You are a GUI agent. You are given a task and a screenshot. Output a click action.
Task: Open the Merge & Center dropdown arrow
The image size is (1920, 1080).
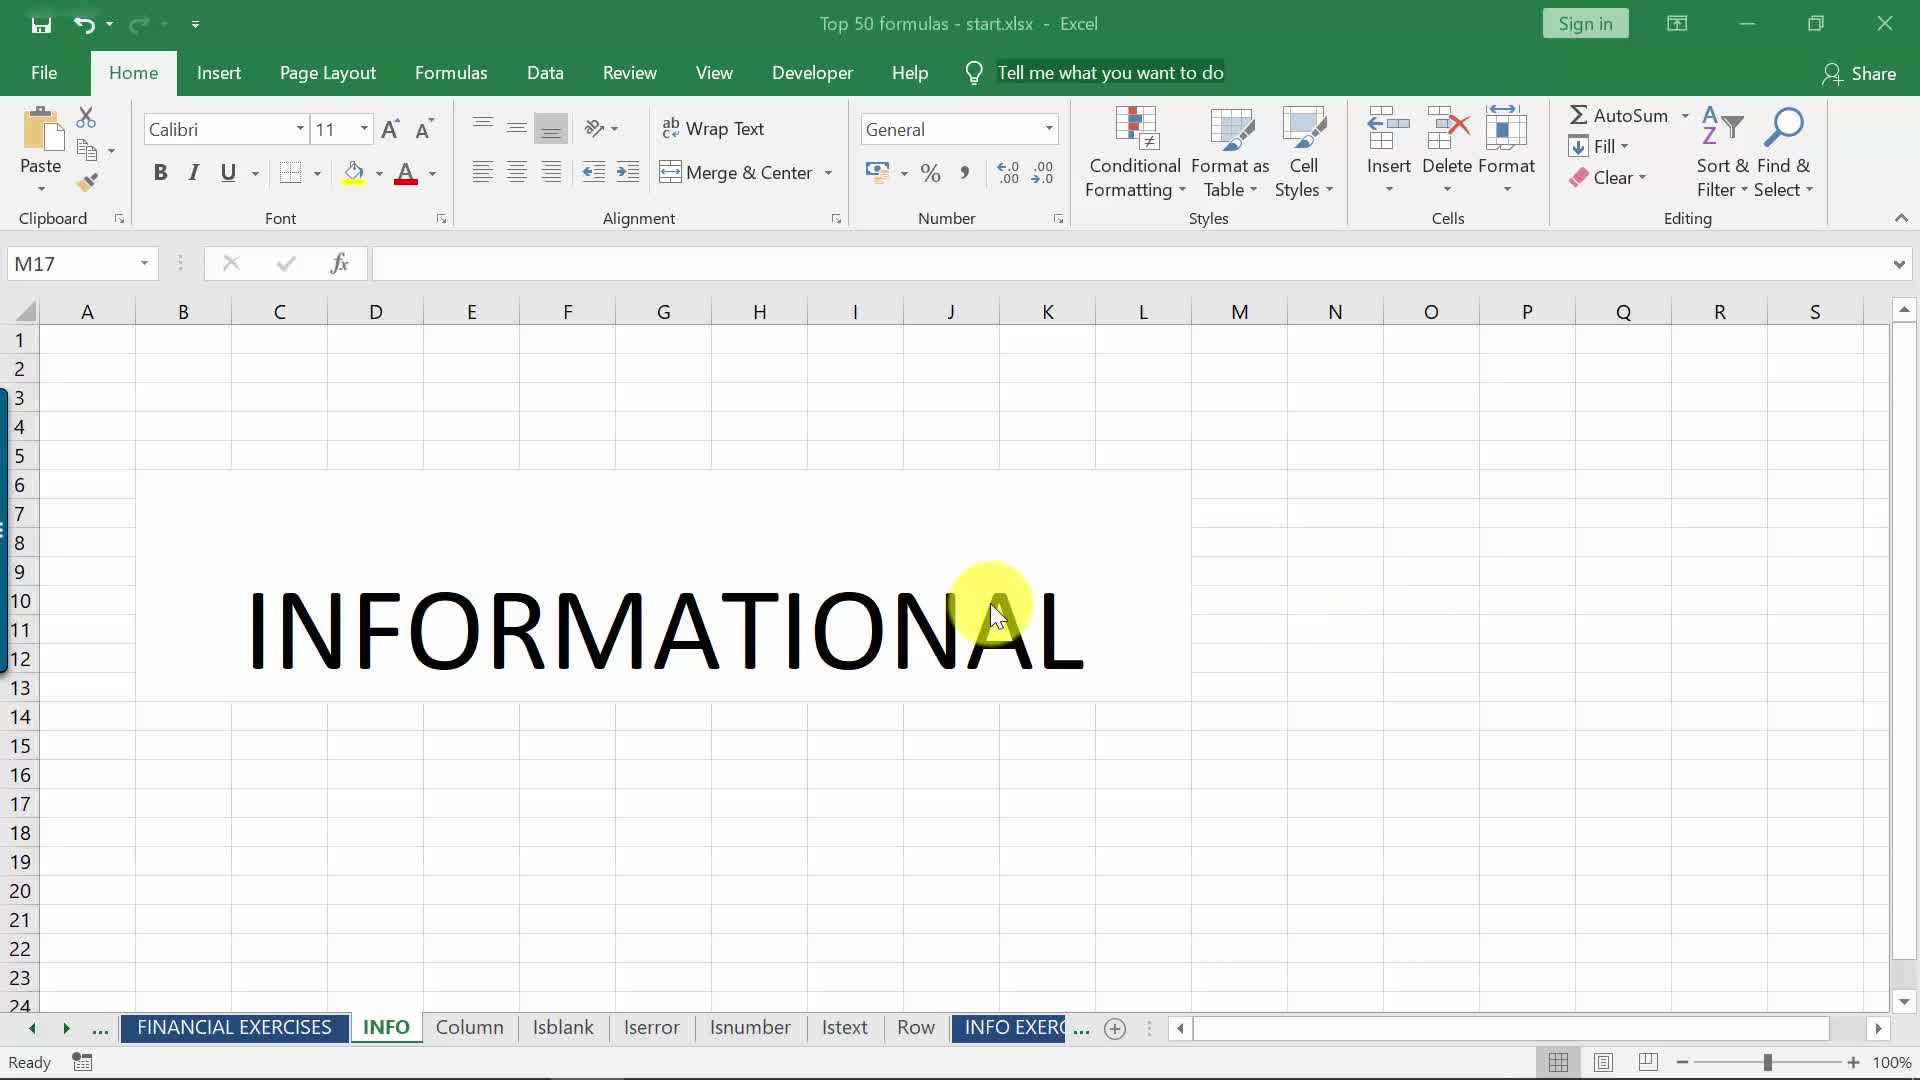point(829,173)
